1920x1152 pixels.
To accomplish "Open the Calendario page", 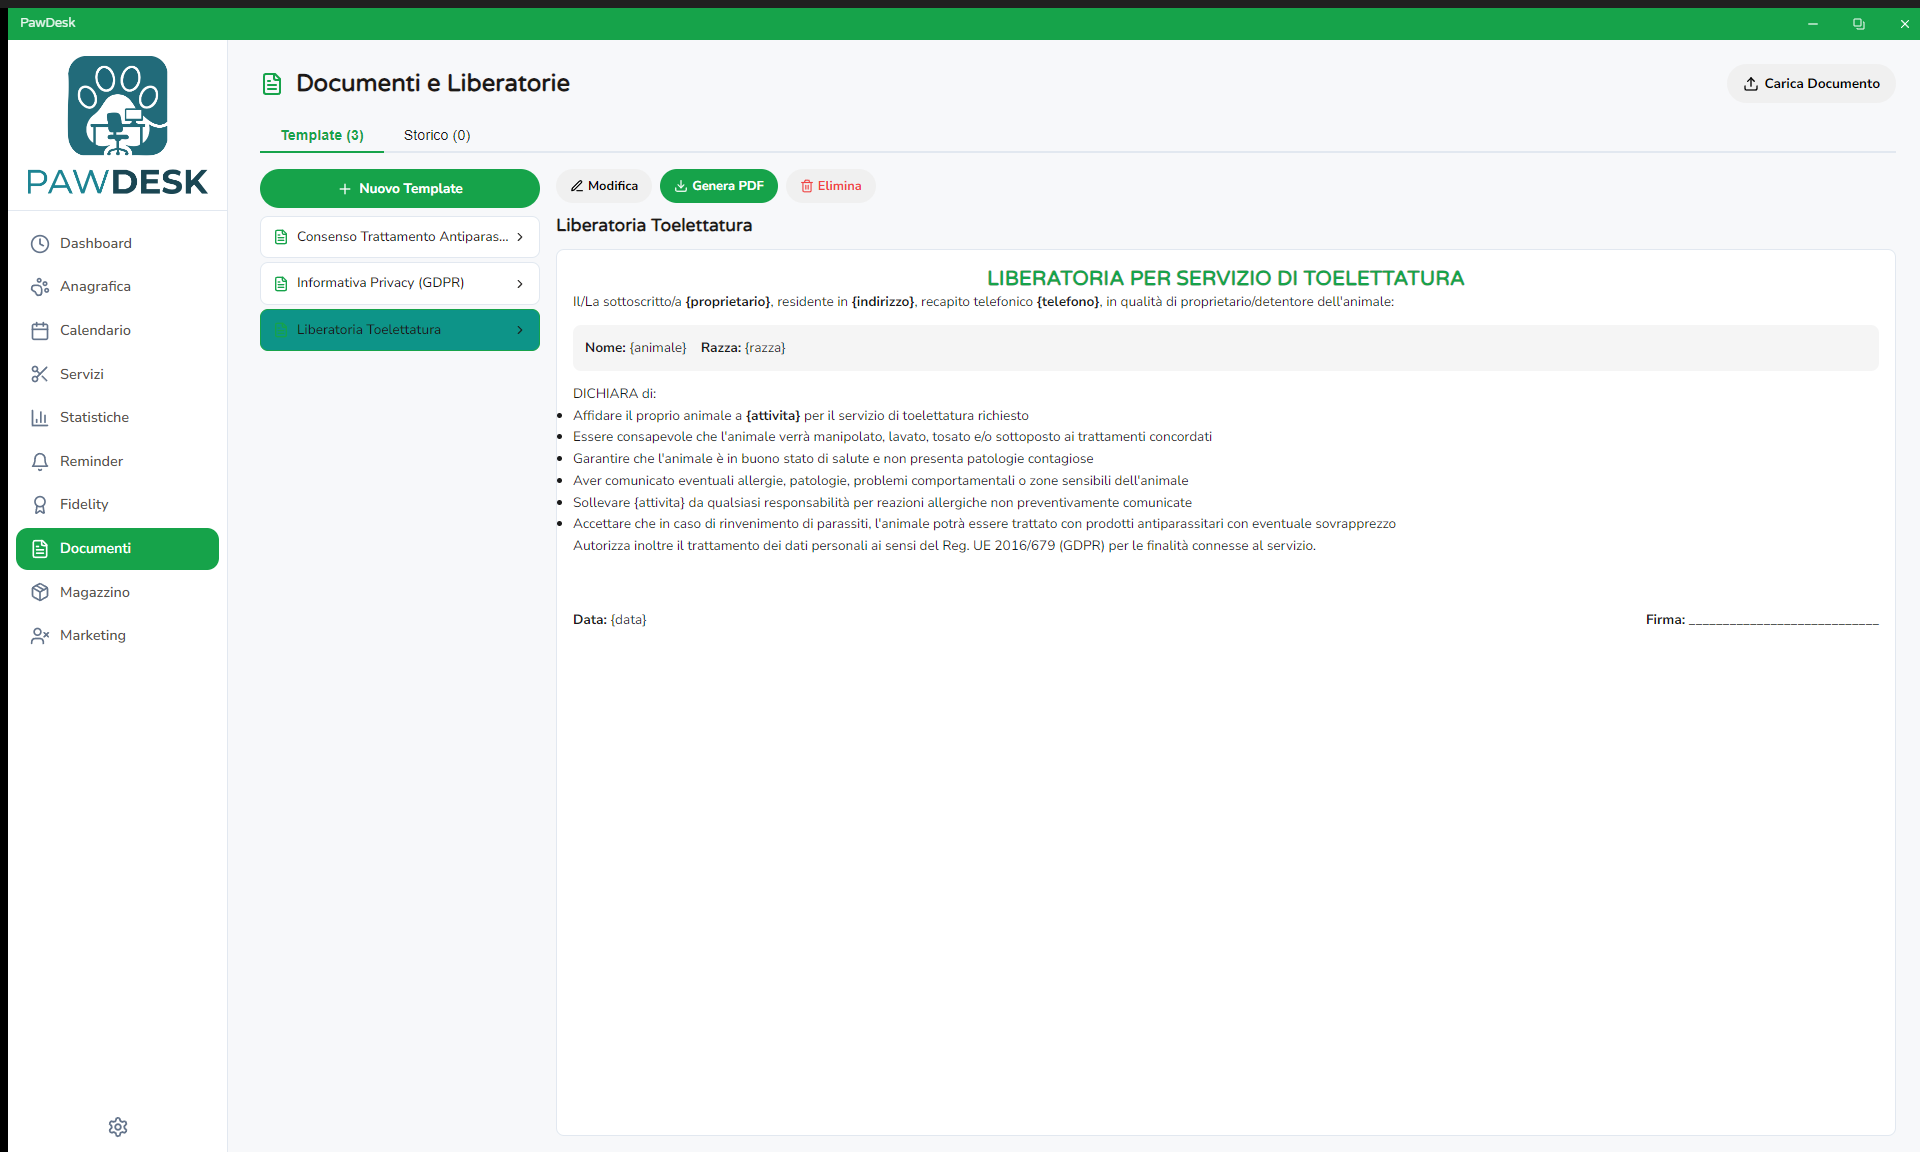I will pyautogui.click(x=117, y=331).
